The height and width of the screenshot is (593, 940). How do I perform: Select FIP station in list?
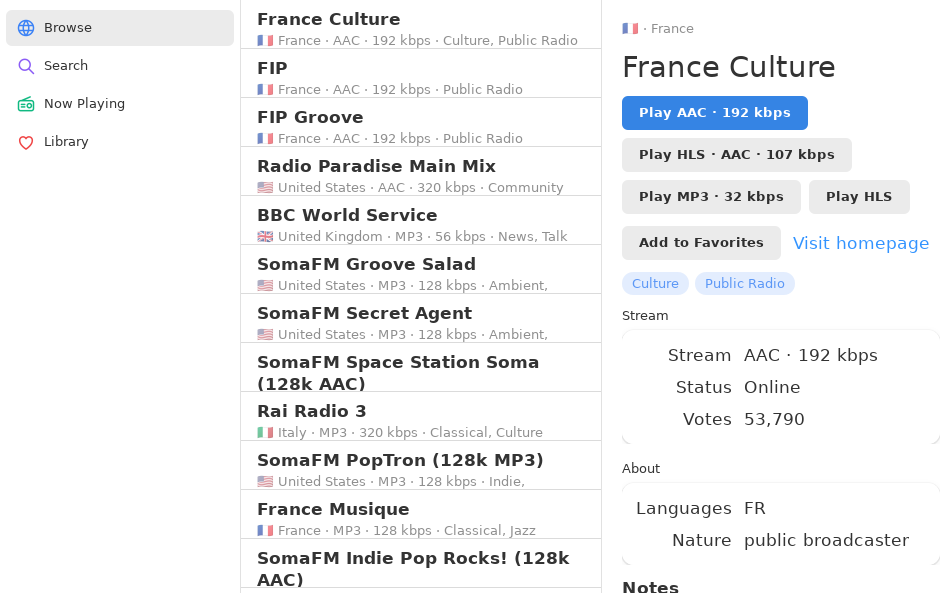(421, 73)
